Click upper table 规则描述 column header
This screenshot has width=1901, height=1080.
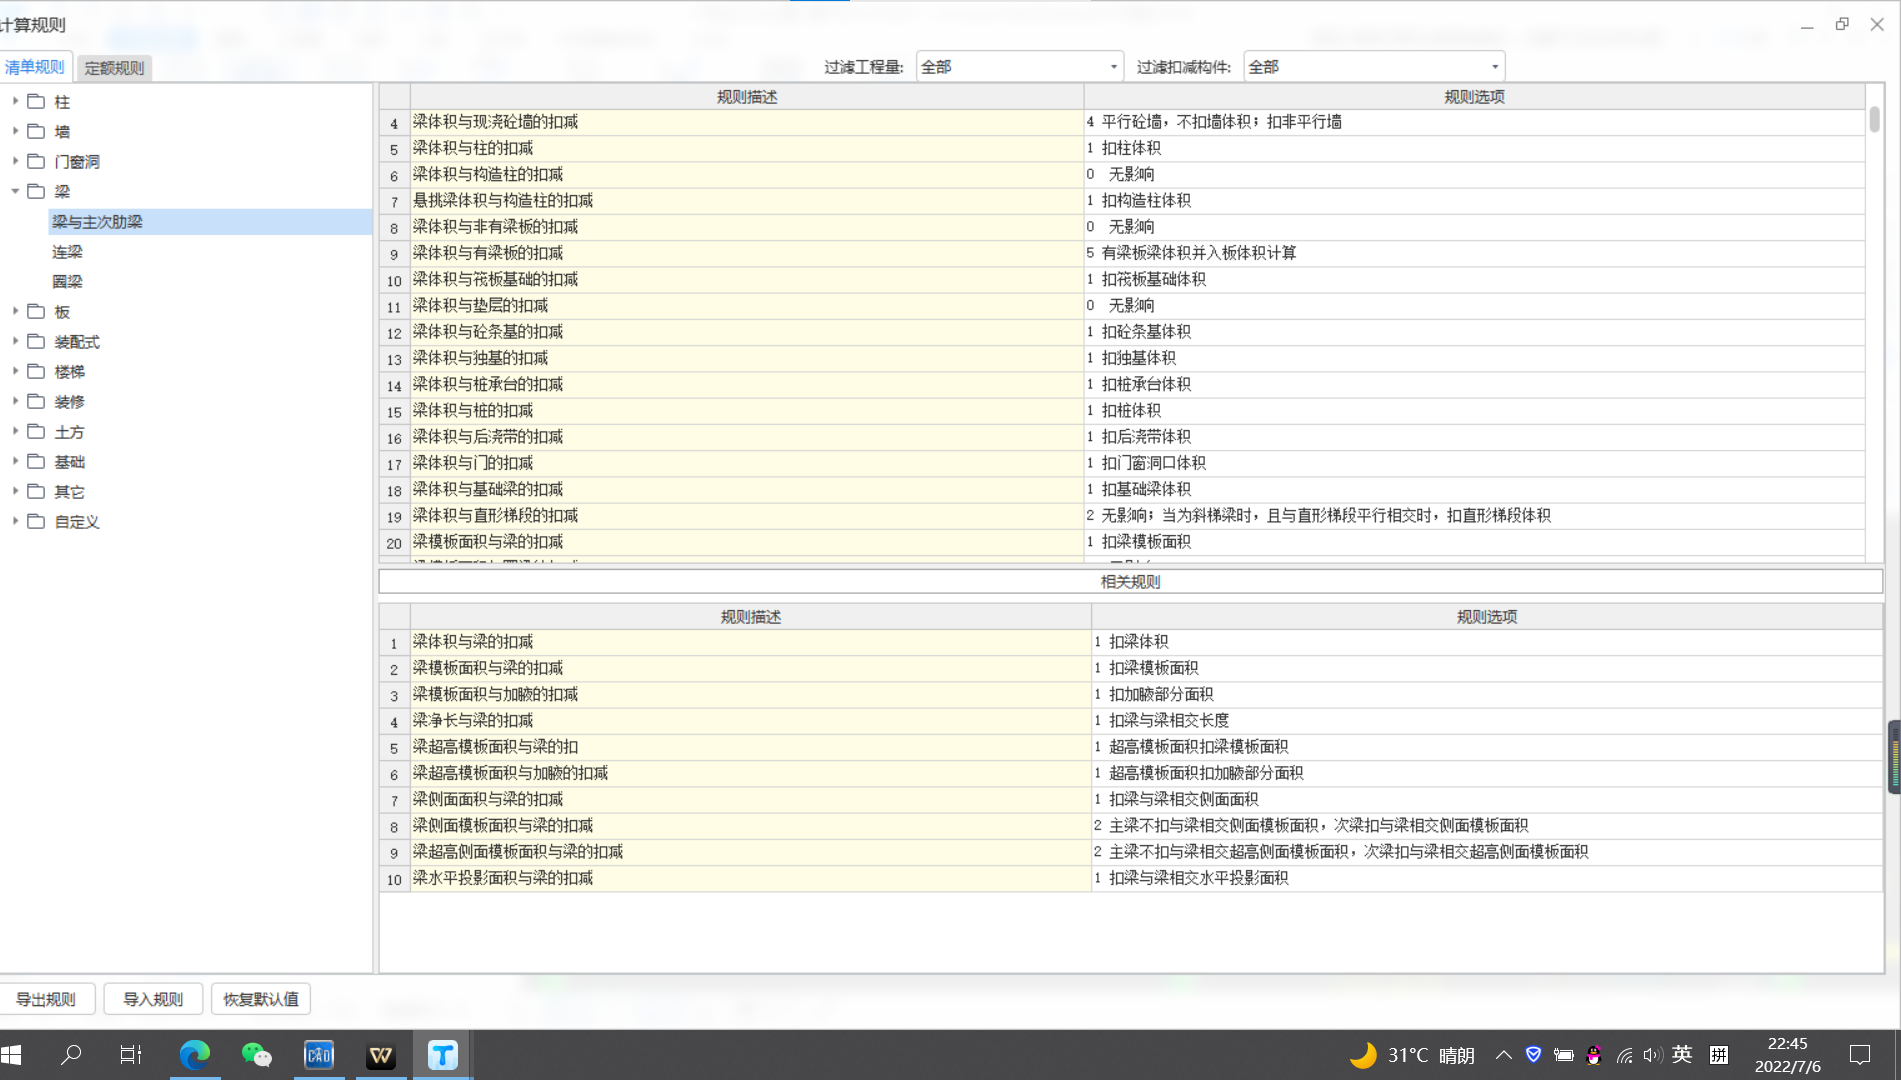pyautogui.click(x=747, y=97)
